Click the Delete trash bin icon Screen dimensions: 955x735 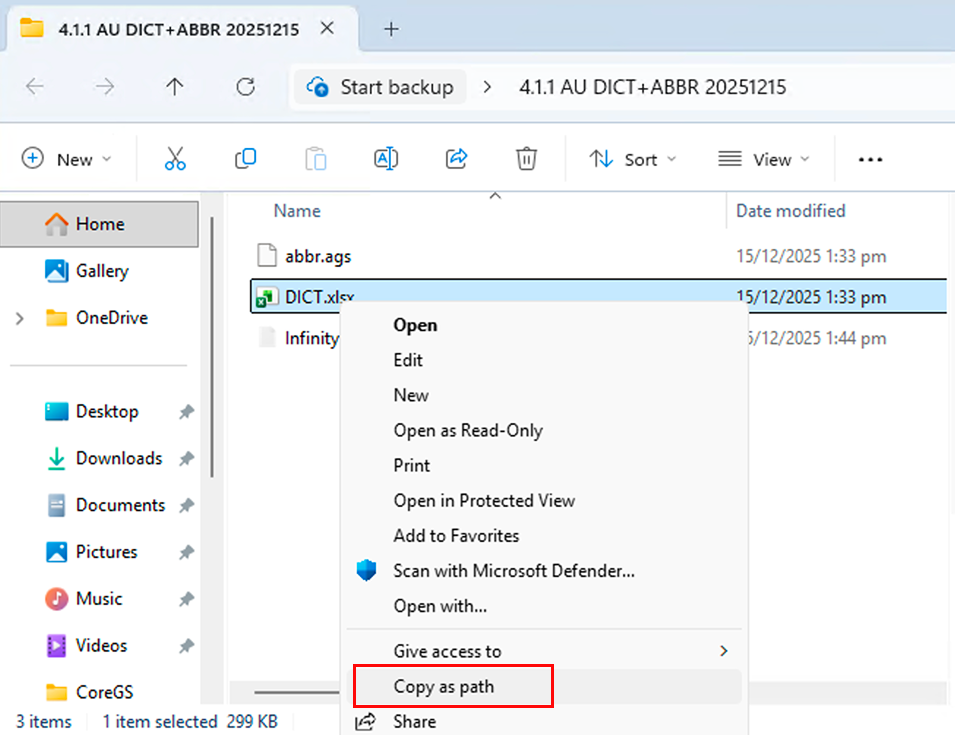[526, 159]
